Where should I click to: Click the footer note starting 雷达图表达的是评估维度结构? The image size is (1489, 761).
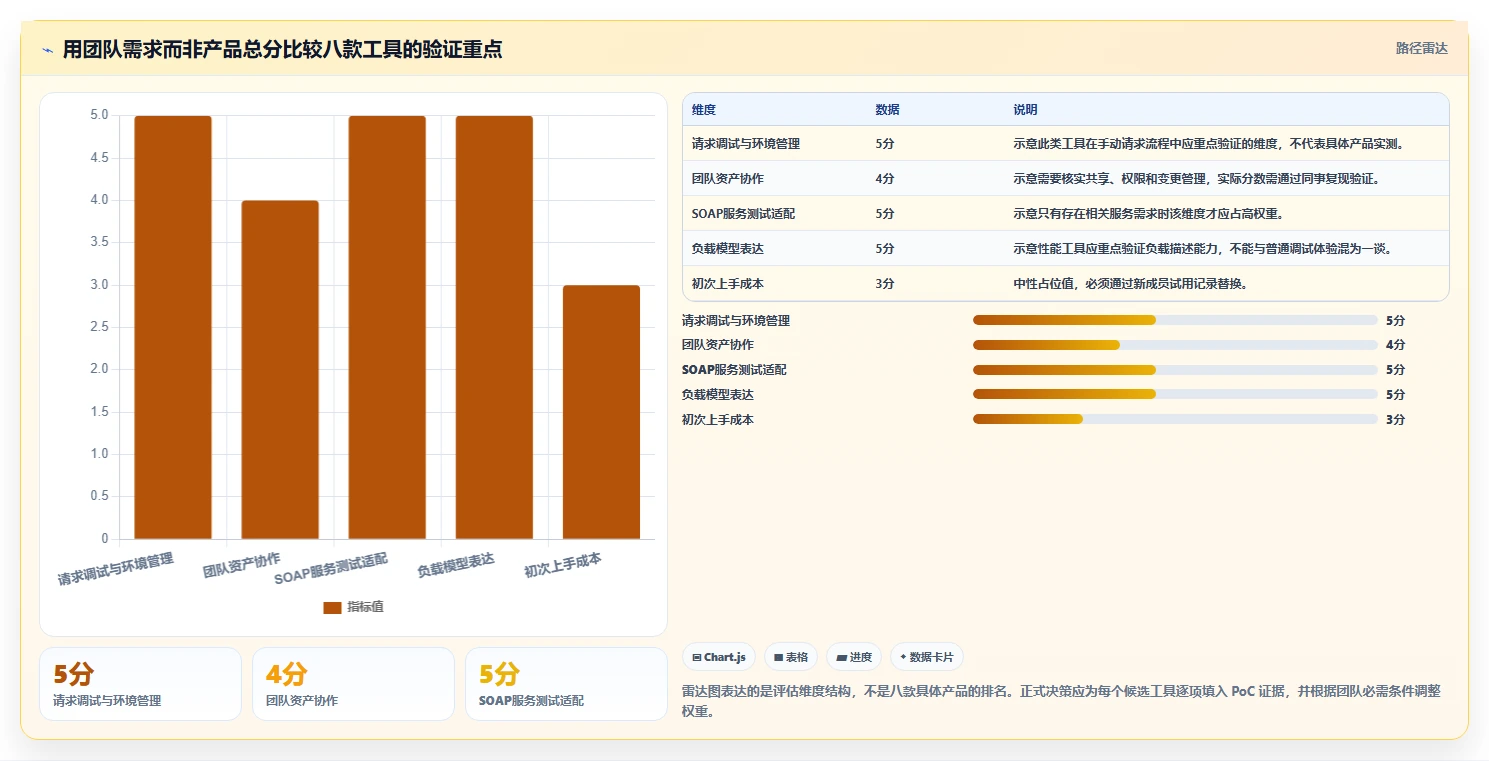click(x=1061, y=699)
